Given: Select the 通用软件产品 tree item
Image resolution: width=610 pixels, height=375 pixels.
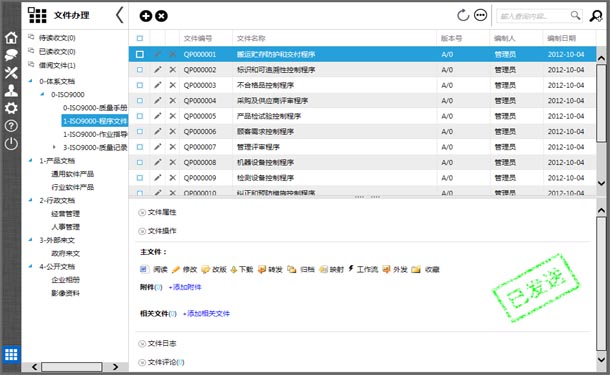Looking at the screenshot, I should point(72,174).
